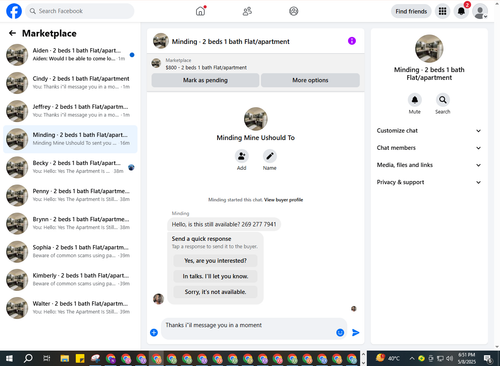Click the taskbar clock showing 6:51 PM
This screenshot has width=500, height=366.
click(x=467, y=358)
